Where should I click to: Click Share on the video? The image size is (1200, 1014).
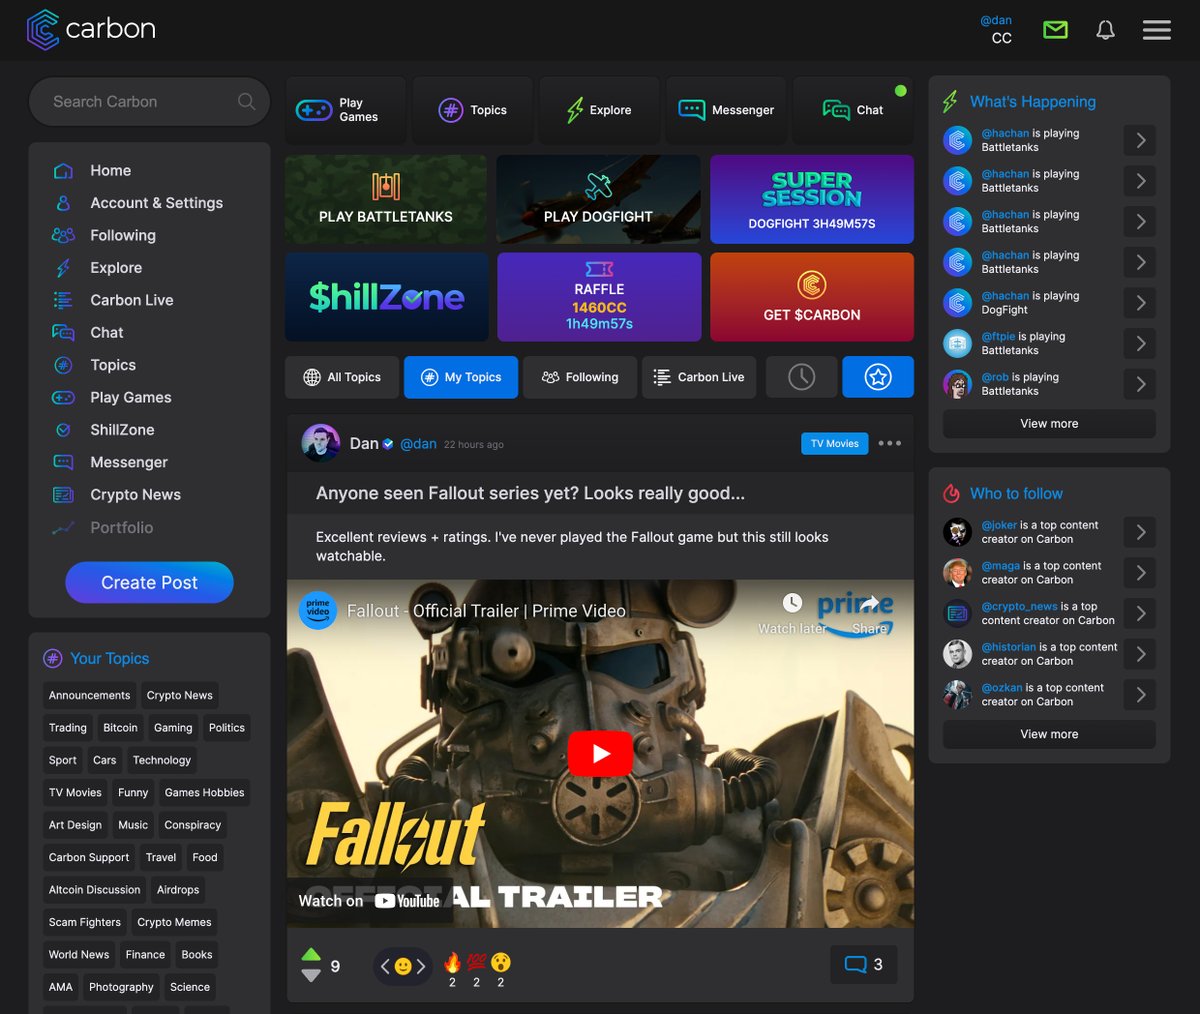pyautogui.click(x=870, y=613)
